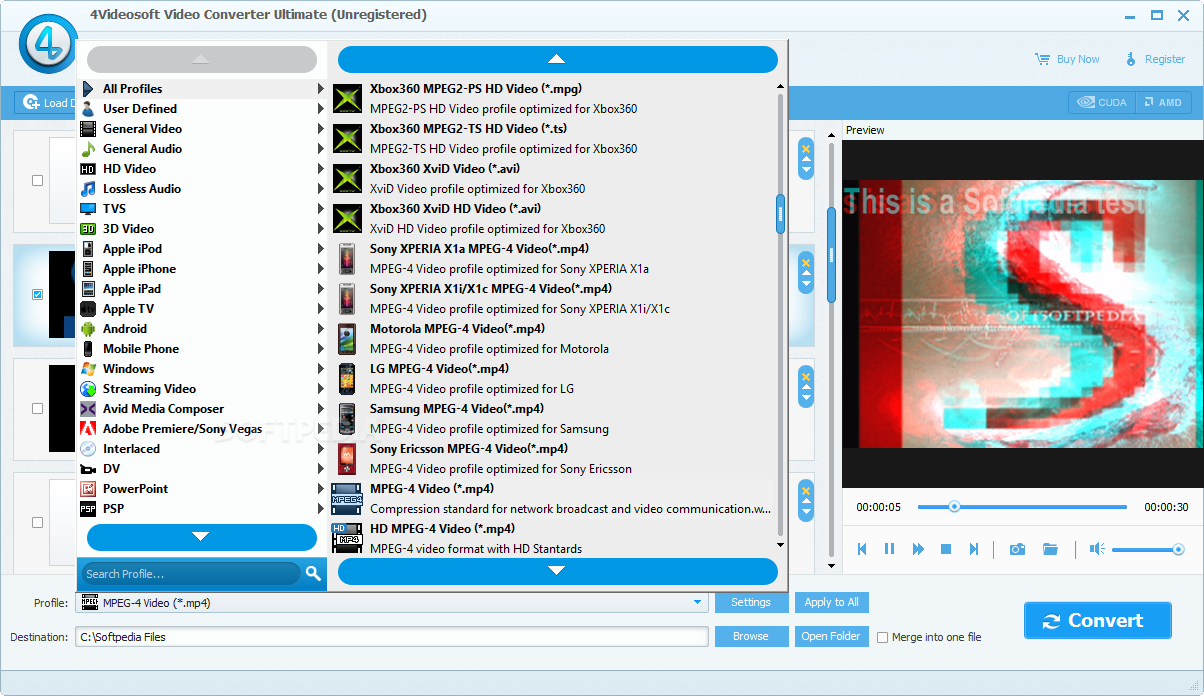Toggle AMD acceleration button
Image resolution: width=1204 pixels, height=696 pixels.
tap(1162, 102)
